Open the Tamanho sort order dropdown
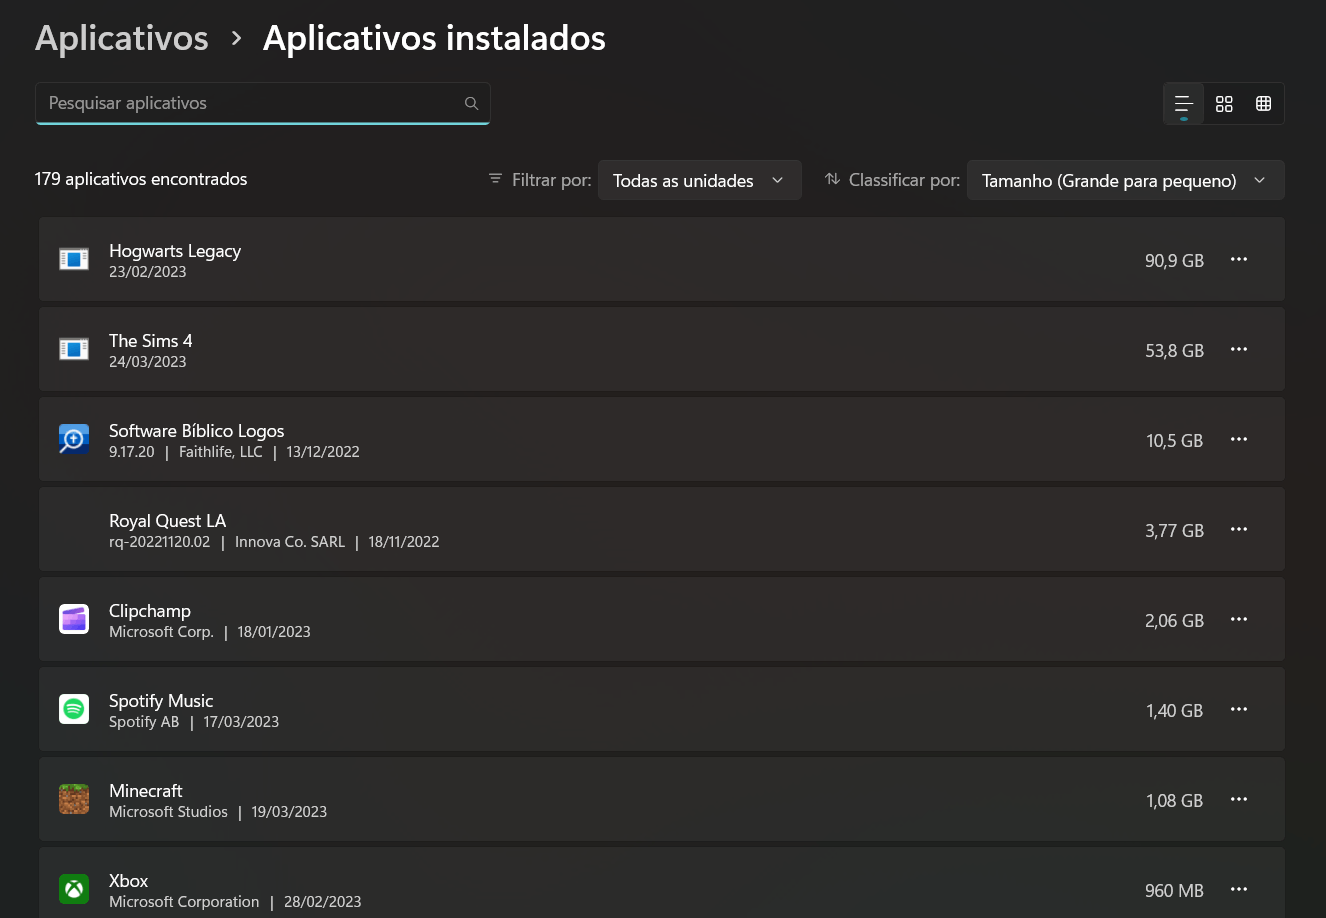The width and height of the screenshot is (1326, 918). coord(1125,180)
